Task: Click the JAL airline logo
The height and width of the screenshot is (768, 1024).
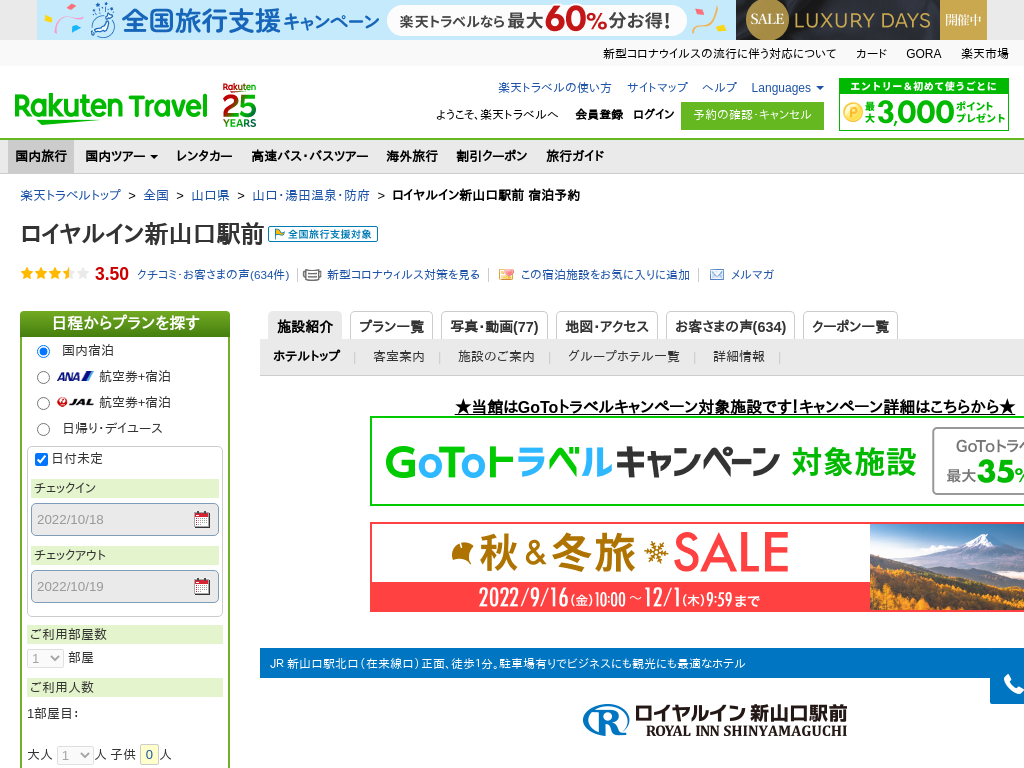Action: (75, 402)
